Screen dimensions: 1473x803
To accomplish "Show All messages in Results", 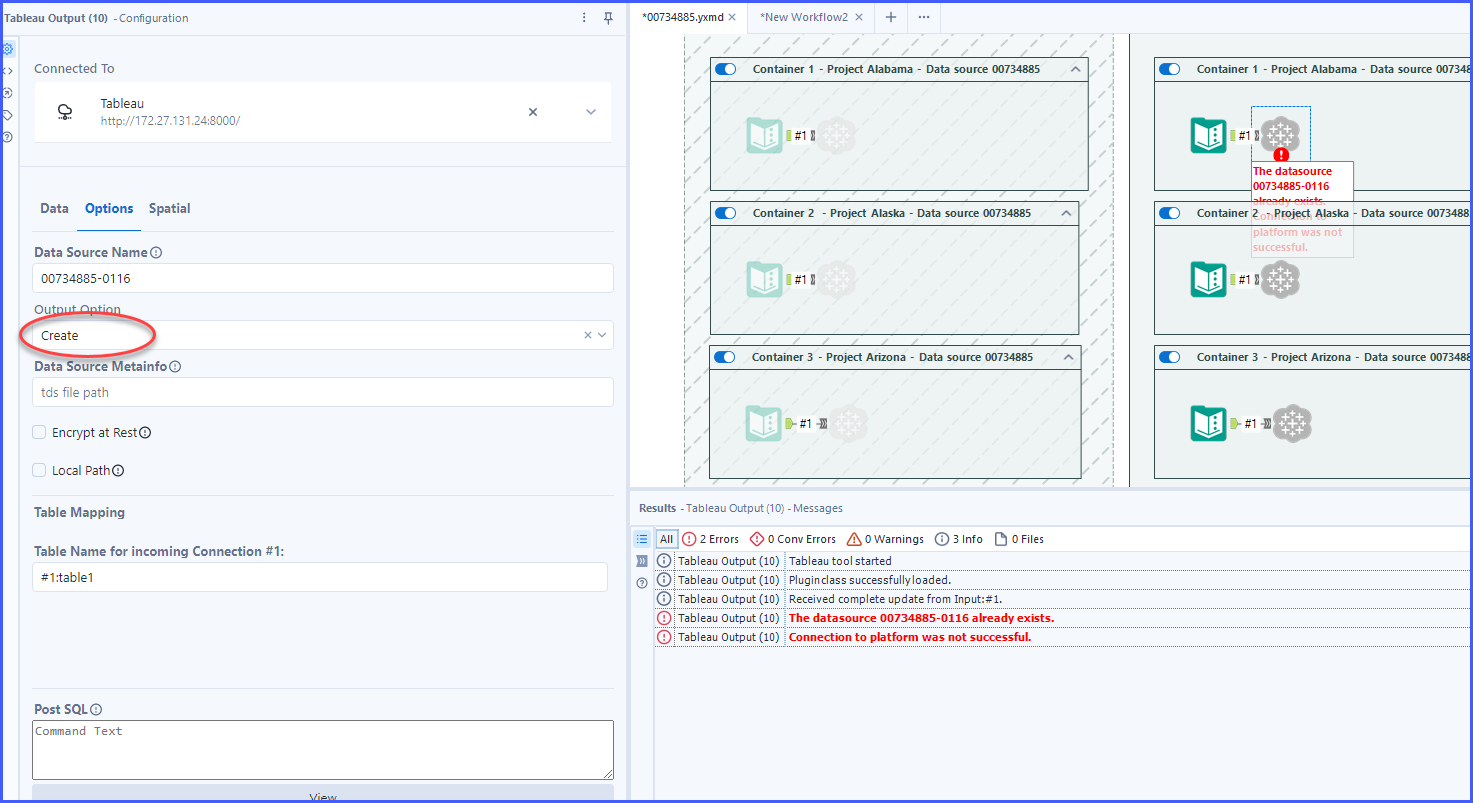I will click(667, 539).
